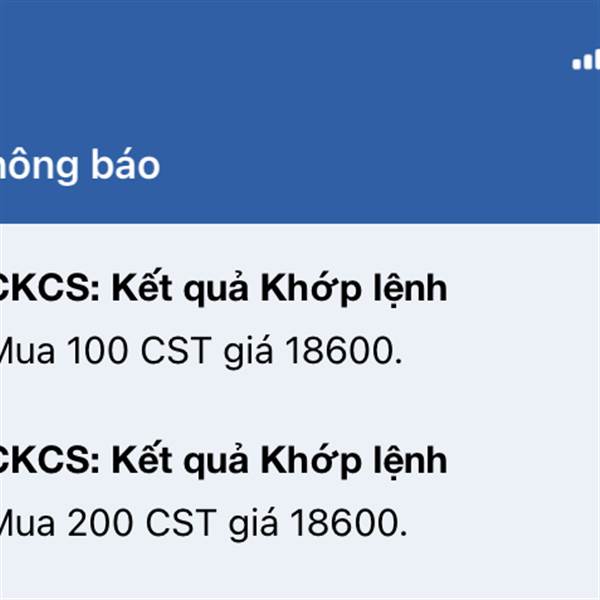Tap the quantity 100 in the first message

[97, 350]
